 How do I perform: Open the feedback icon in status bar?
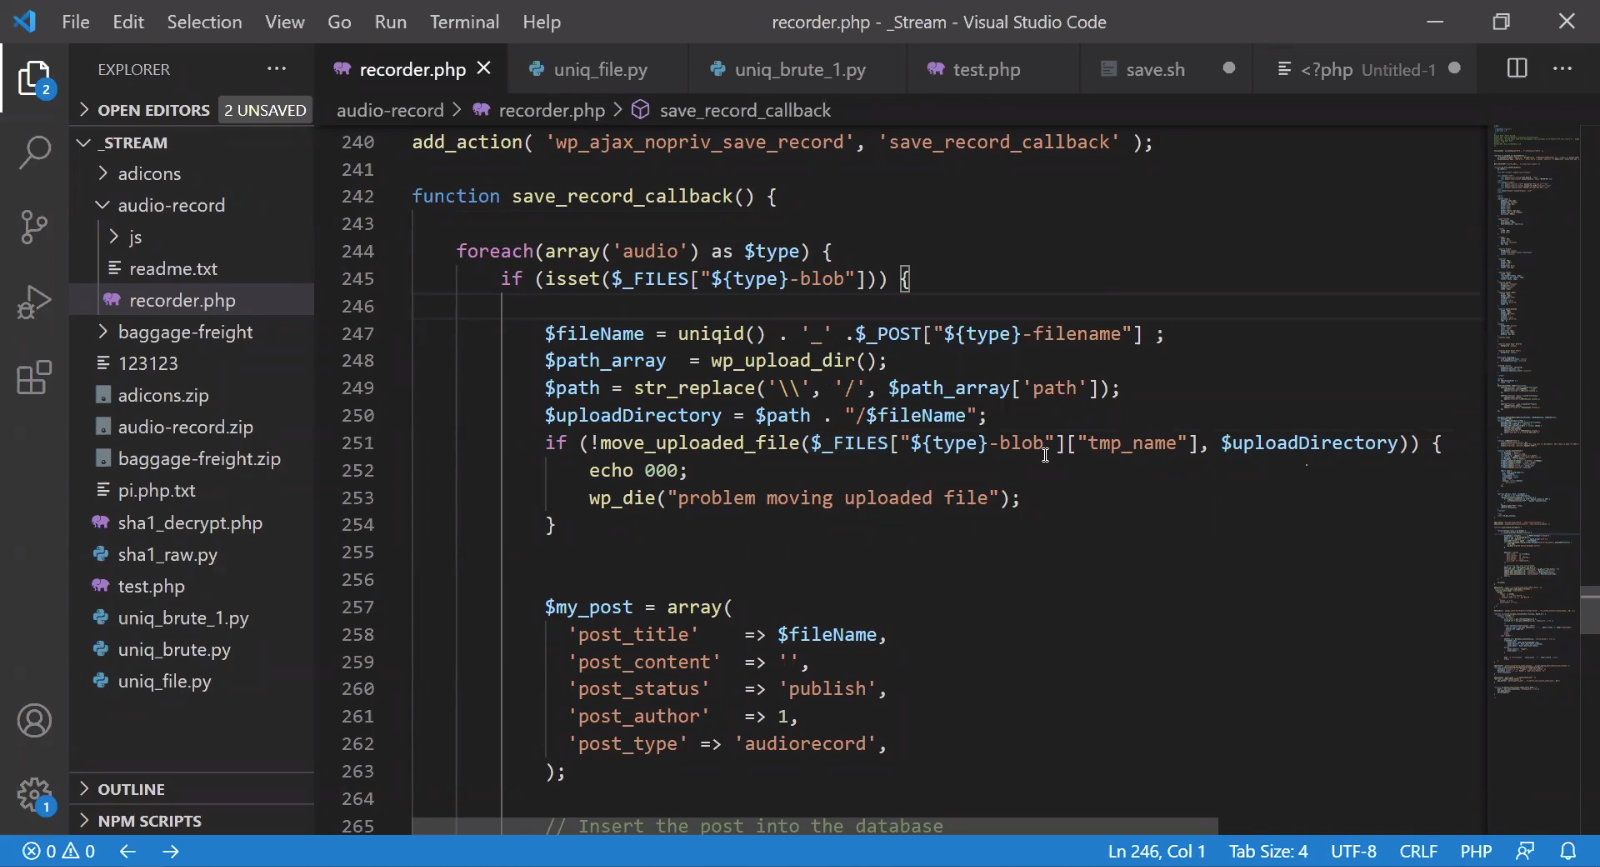1525,851
